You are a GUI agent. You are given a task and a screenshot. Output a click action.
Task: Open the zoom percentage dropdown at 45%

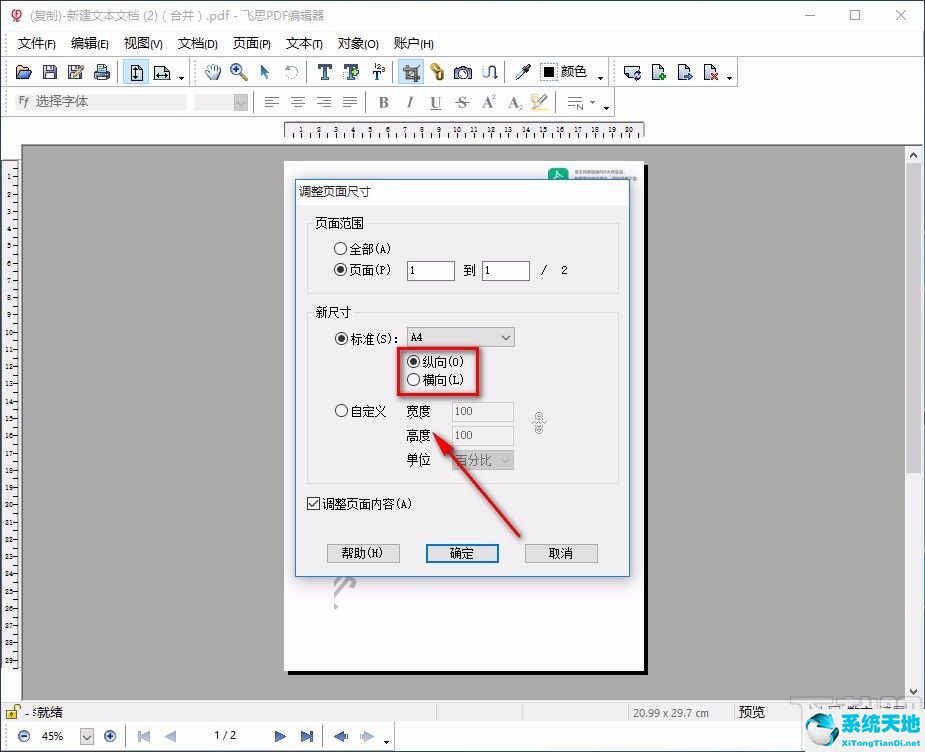coord(86,736)
